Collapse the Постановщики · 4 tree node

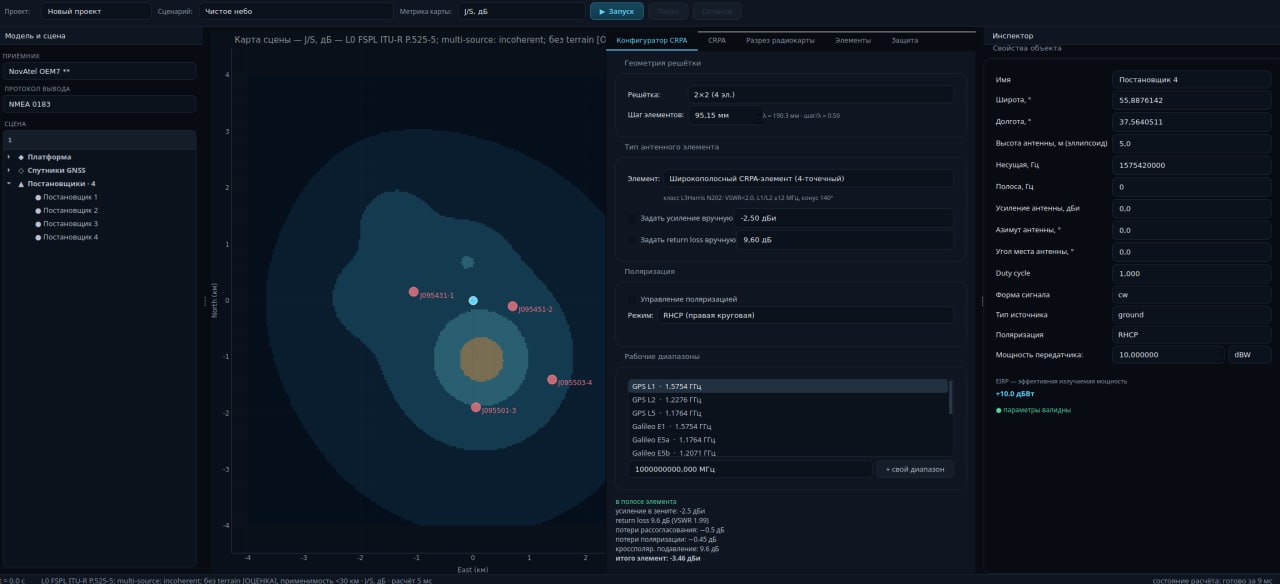click(x=9, y=184)
